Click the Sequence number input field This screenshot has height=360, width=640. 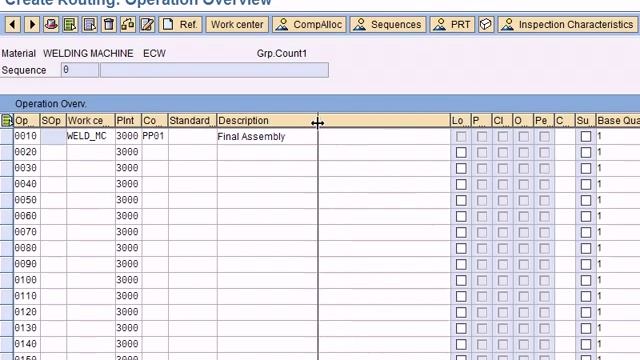tap(80, 70)
